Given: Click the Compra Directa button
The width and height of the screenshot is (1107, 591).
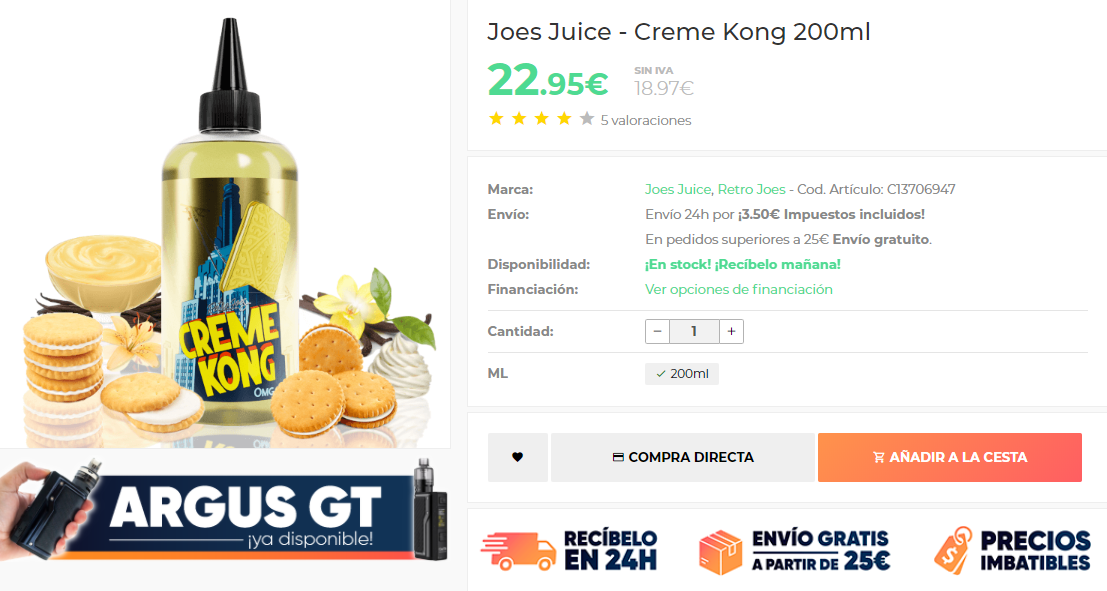Looking at the screenshot, I should (683, 458).
